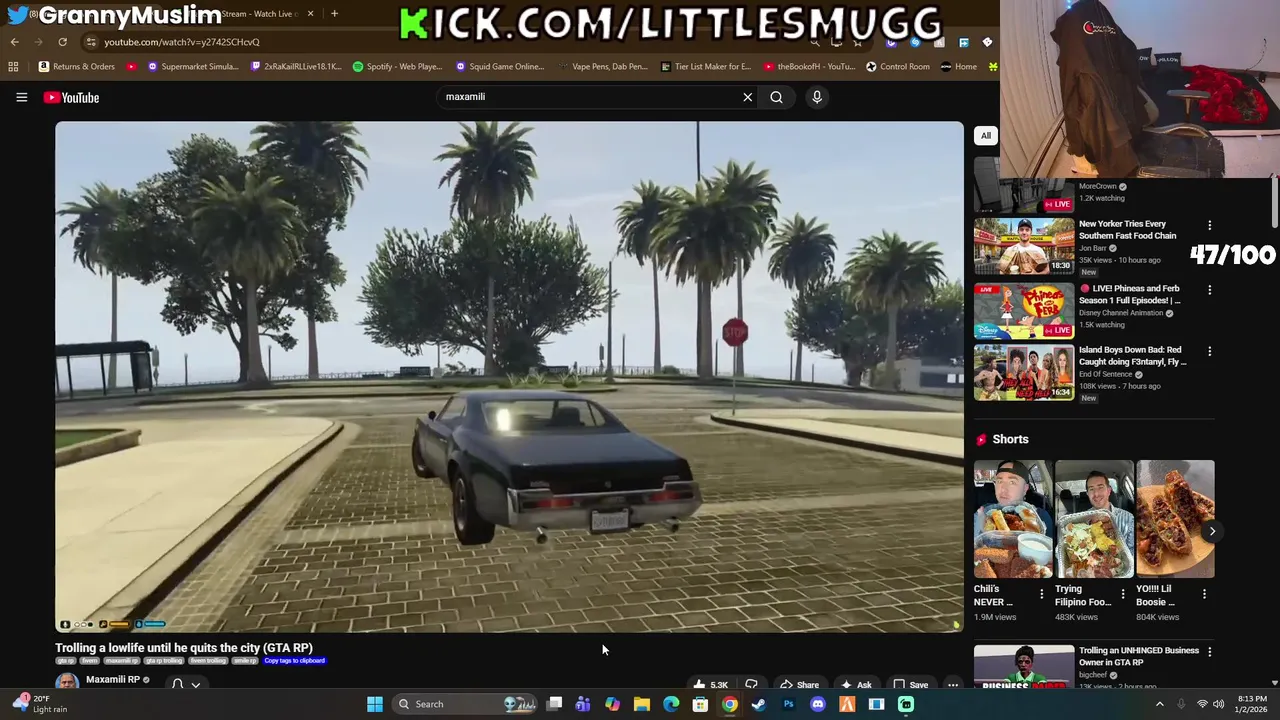Screen dimensions: 1280x720
Task: Launch Steam from the taskbar
Action: pyautogui.click(x=759, y=704)
